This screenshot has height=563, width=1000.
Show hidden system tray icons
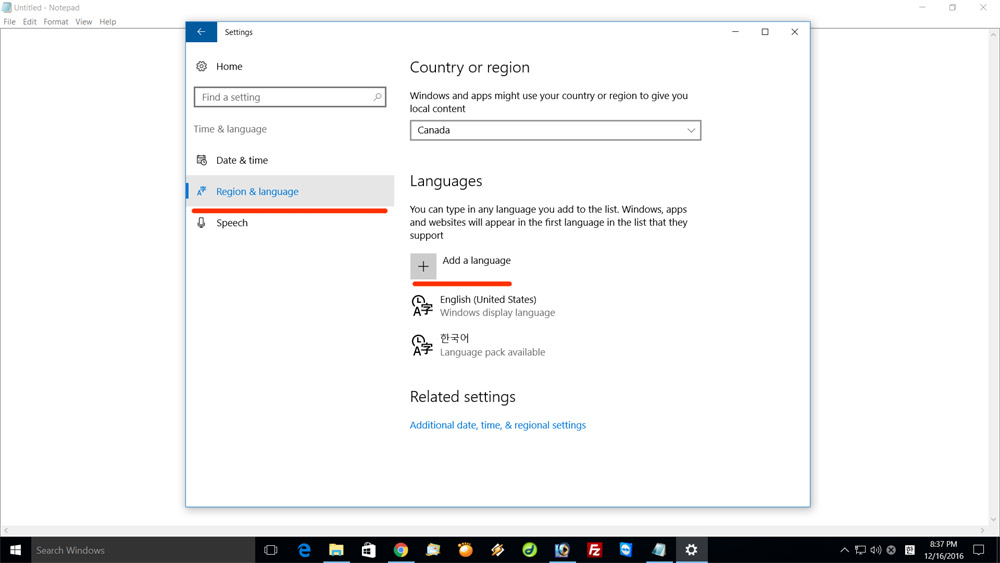click(x=844, y=550)
